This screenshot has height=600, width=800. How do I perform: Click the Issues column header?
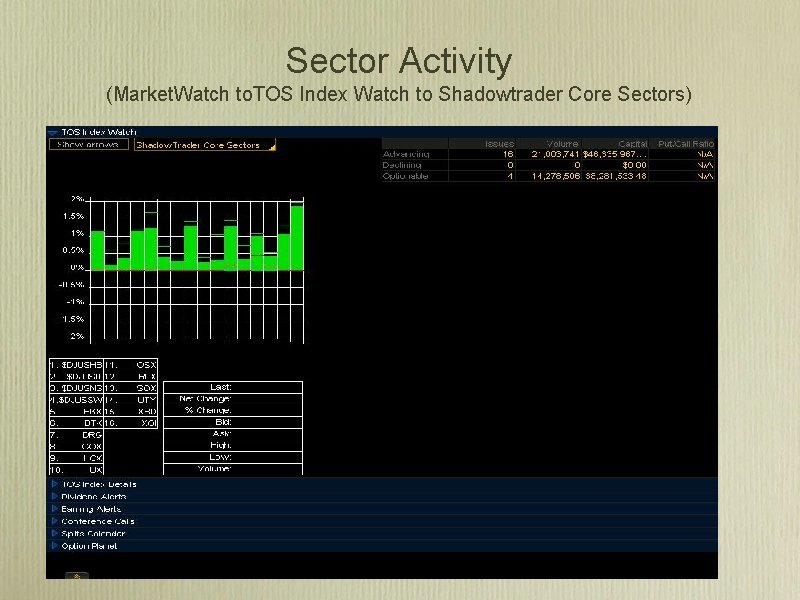pos(482,144)
